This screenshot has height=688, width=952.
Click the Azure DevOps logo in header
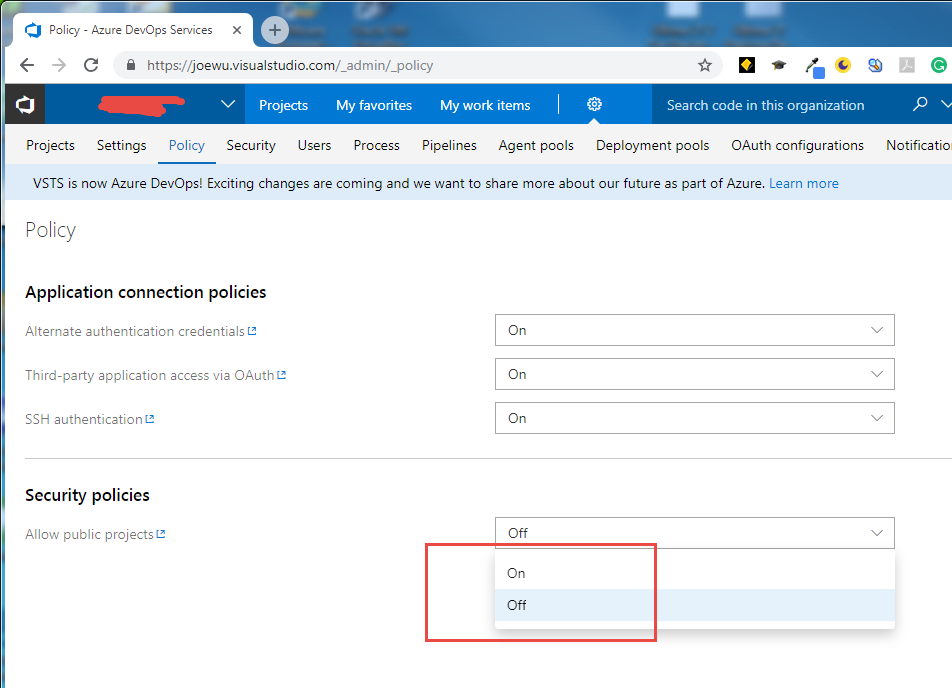pyautogui.click(x=25, y=104)
